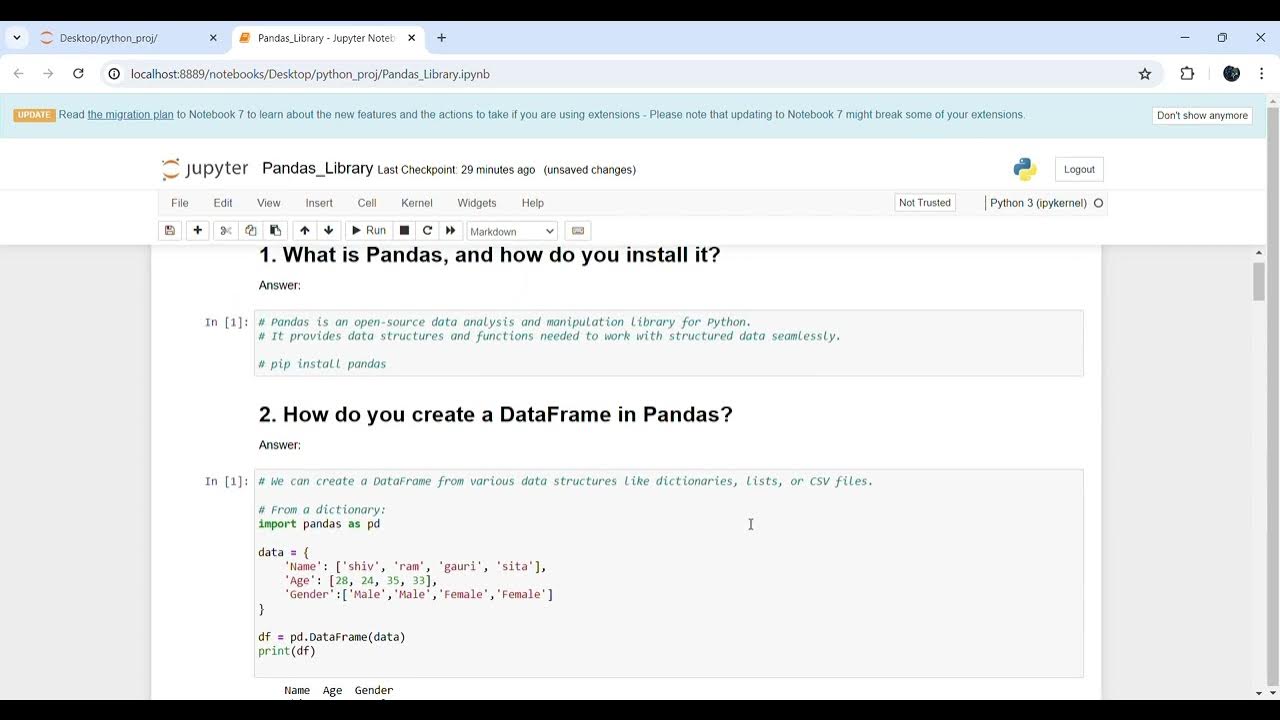
Task: Open the Widgets menu
Action: [477, 203]
